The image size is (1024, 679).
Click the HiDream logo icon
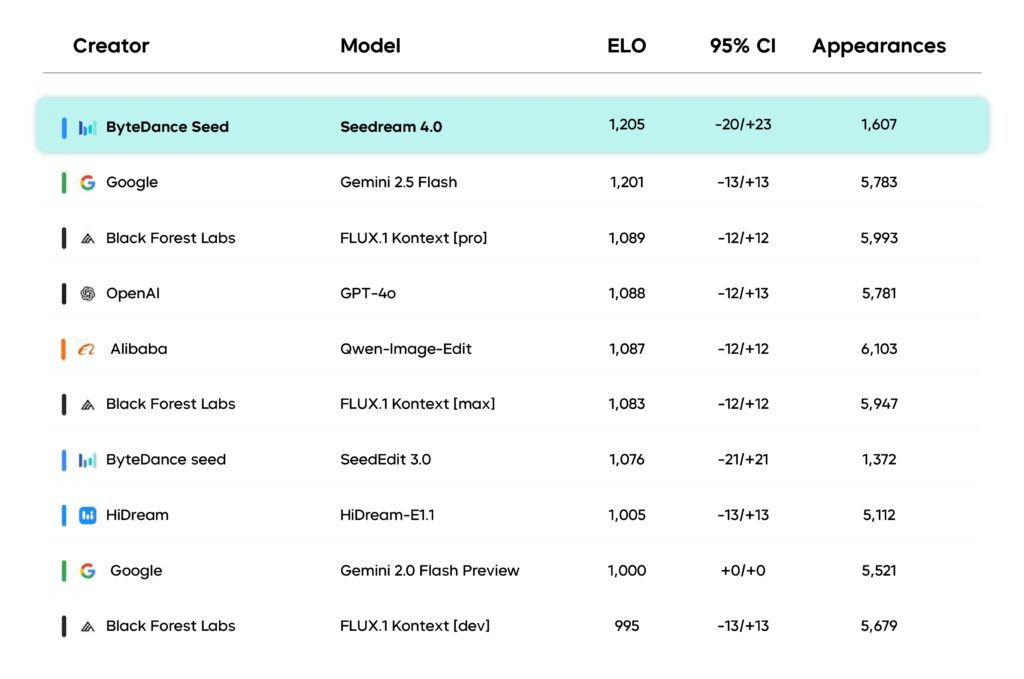pos(88,515)
